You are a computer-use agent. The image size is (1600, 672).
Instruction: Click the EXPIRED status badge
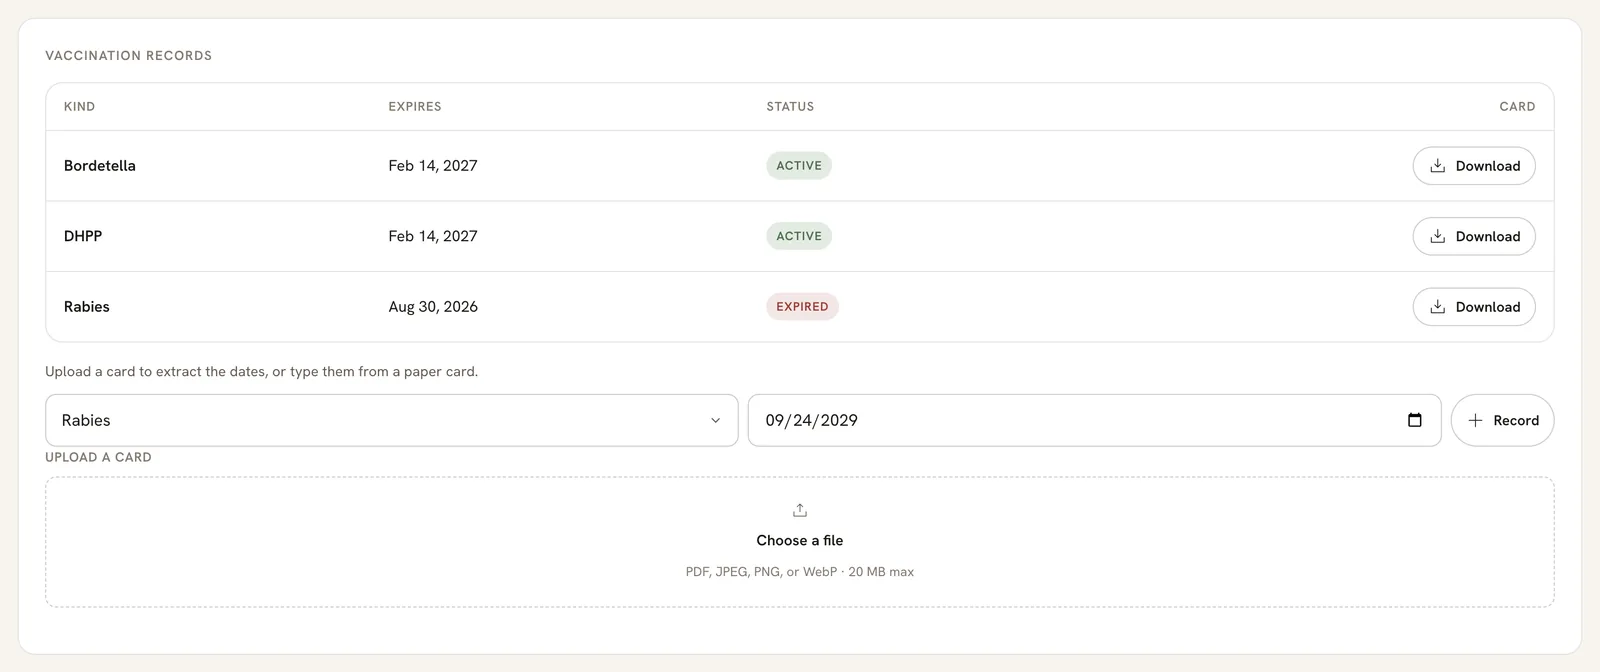(x=802, y=307)
